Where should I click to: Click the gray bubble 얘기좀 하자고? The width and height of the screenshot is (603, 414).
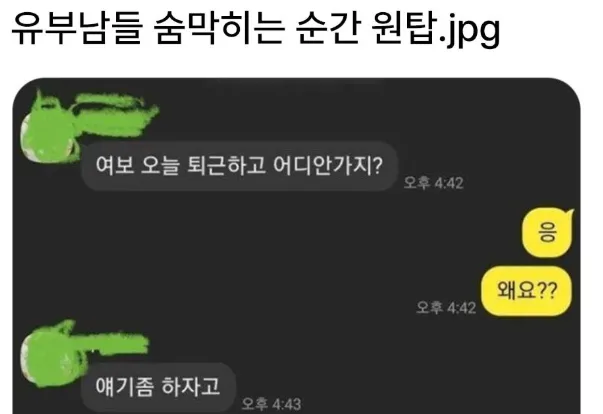click(158, 387)
